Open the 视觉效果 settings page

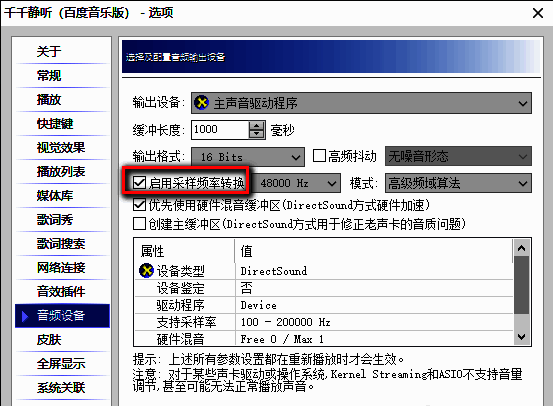click(x=61, y=147)
